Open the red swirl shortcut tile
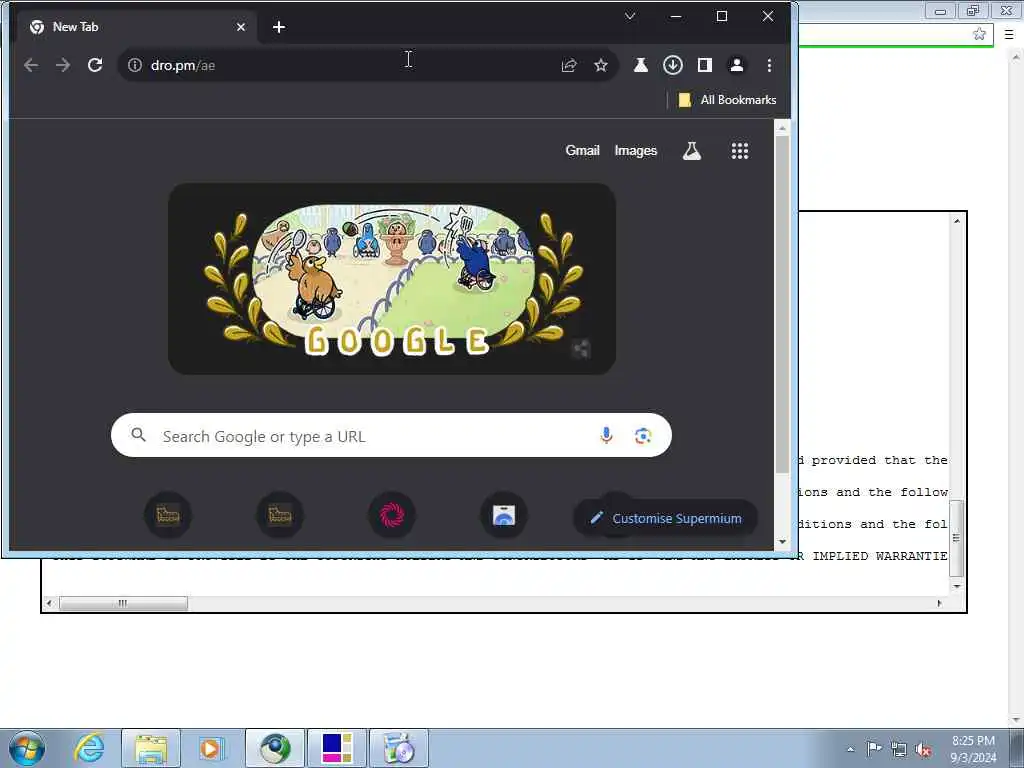The height and width of the screenshot is (768, 1024). tap(392, 515)
